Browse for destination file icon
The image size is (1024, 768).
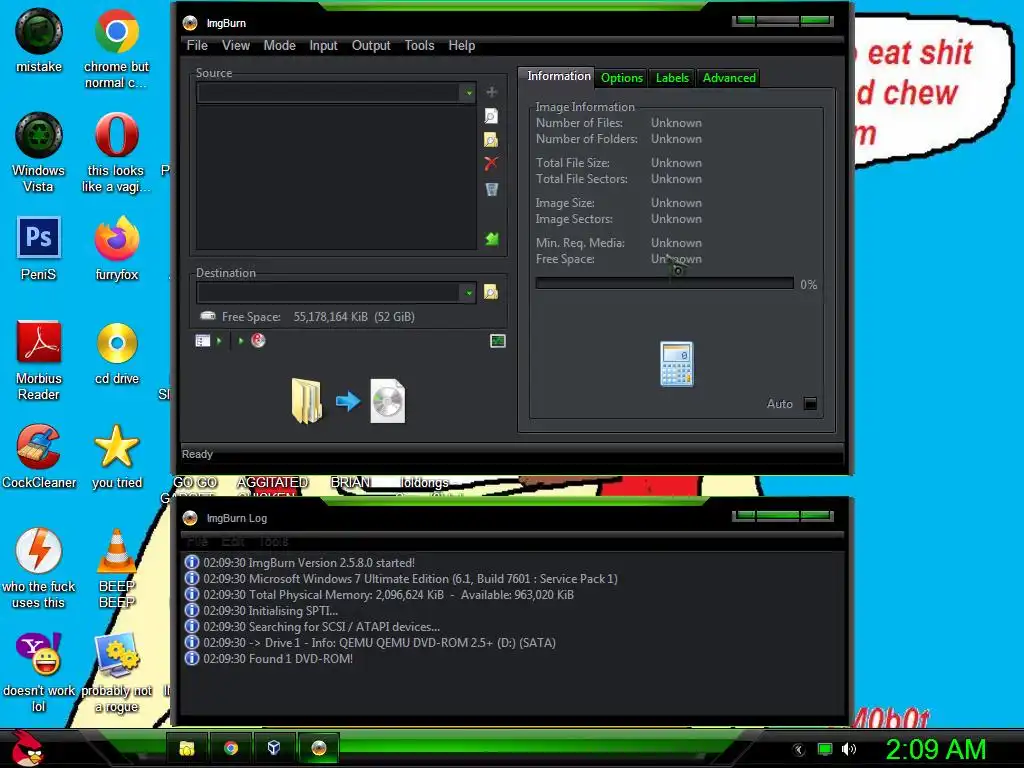click(x=491, y=292)
